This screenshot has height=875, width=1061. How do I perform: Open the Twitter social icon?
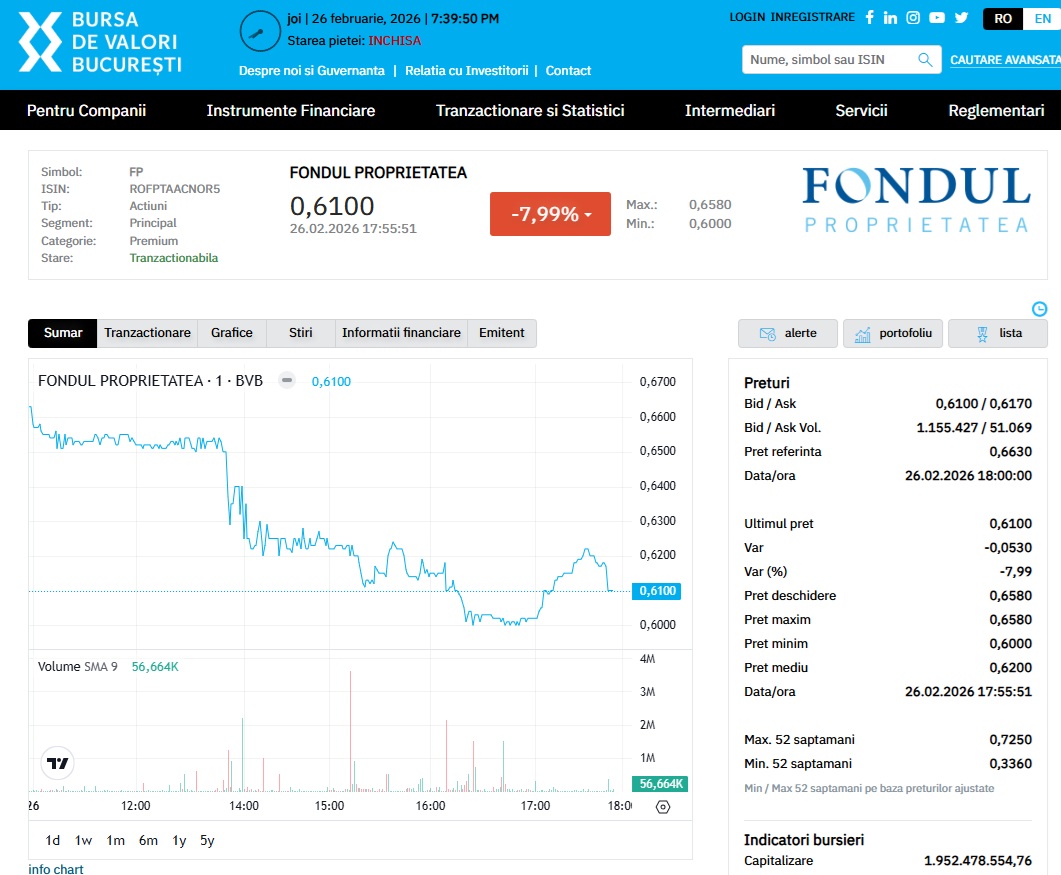click(x=961, y=18)
